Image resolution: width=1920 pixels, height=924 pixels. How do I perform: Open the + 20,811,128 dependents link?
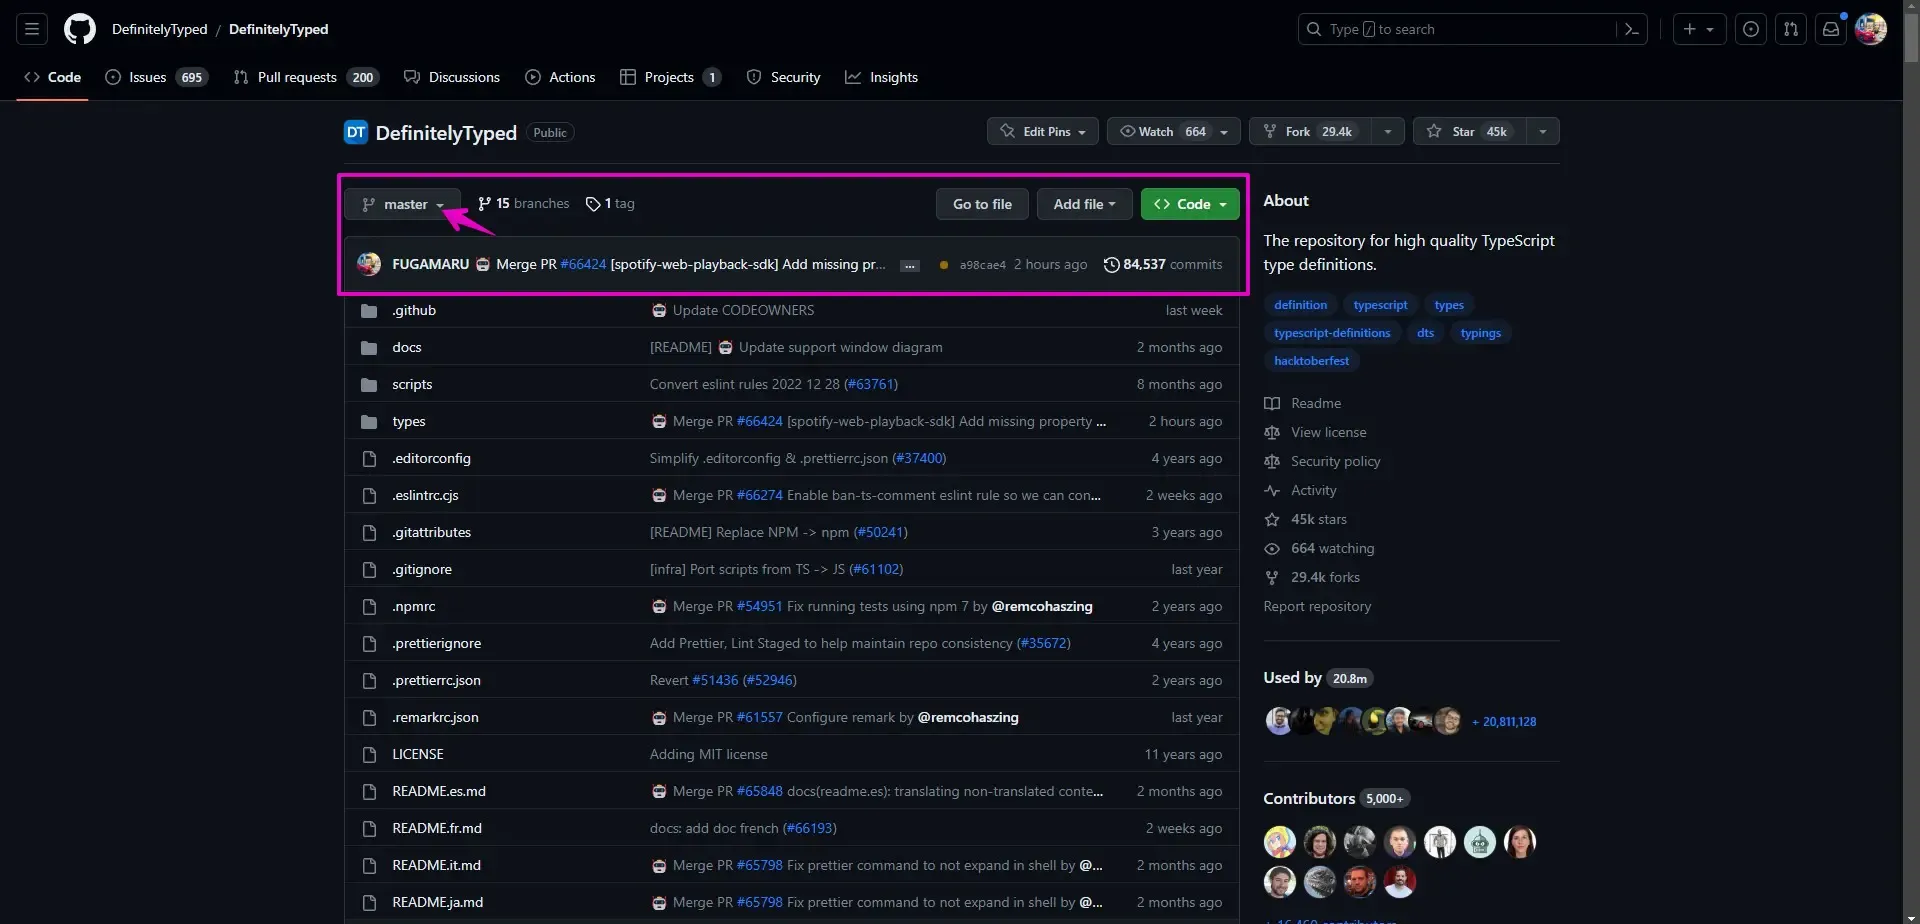[1504, 721]
